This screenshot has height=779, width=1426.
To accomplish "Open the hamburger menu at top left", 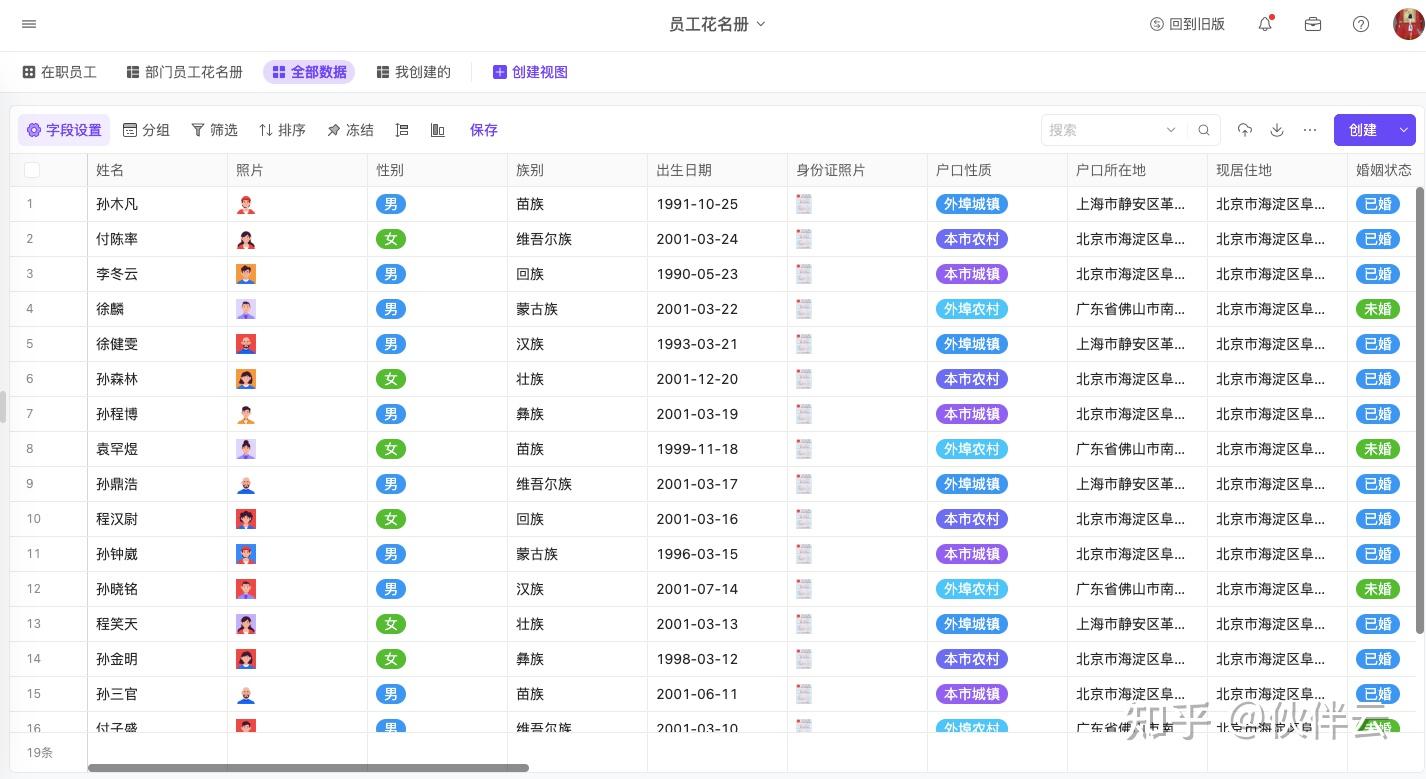I will coord(29,24).
